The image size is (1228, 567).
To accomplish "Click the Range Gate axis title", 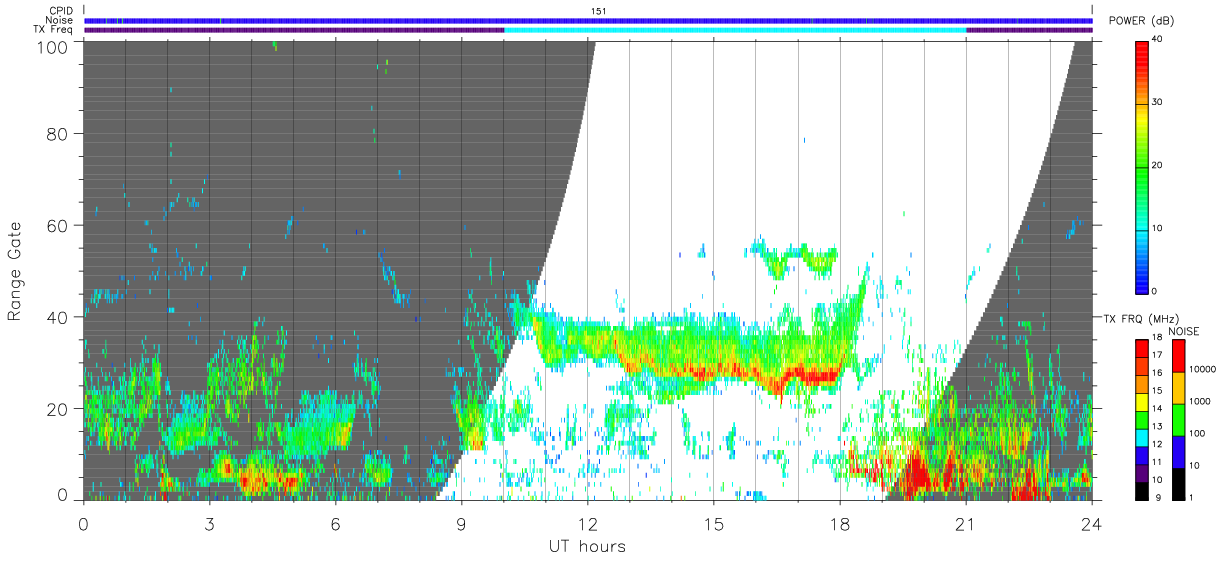I will point(15,271).
